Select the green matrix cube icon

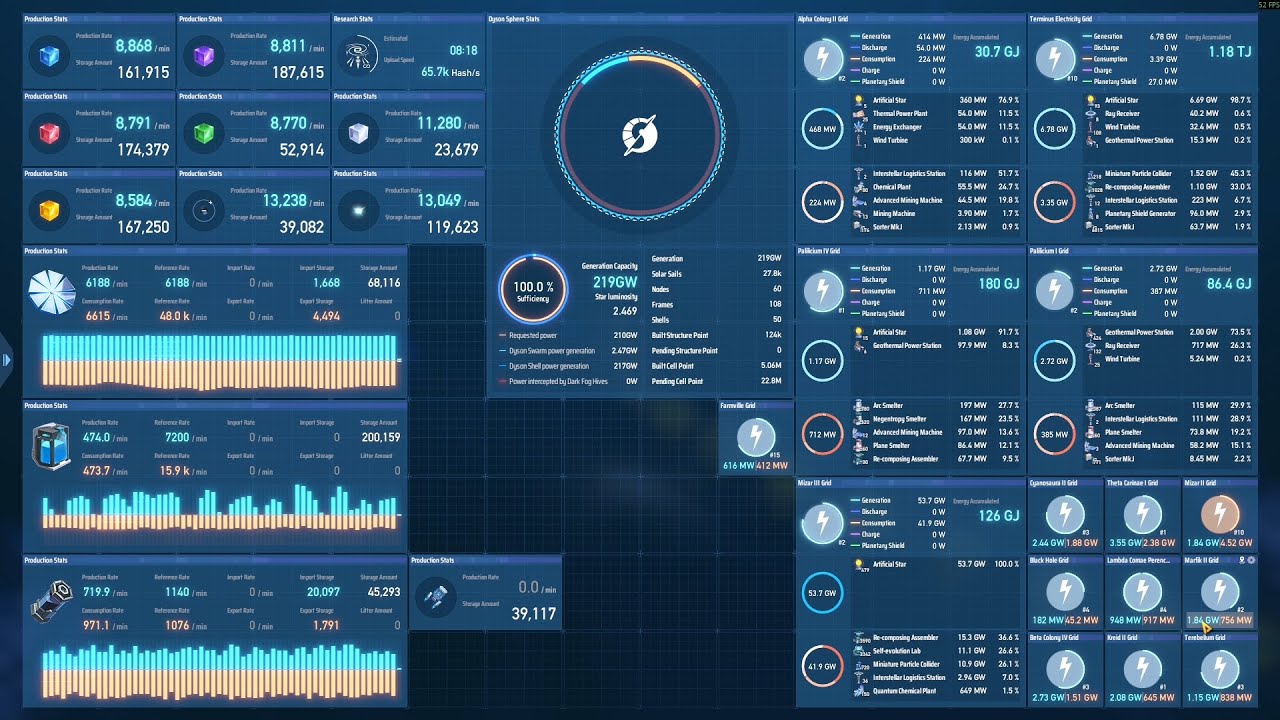(x=203, y=134)
